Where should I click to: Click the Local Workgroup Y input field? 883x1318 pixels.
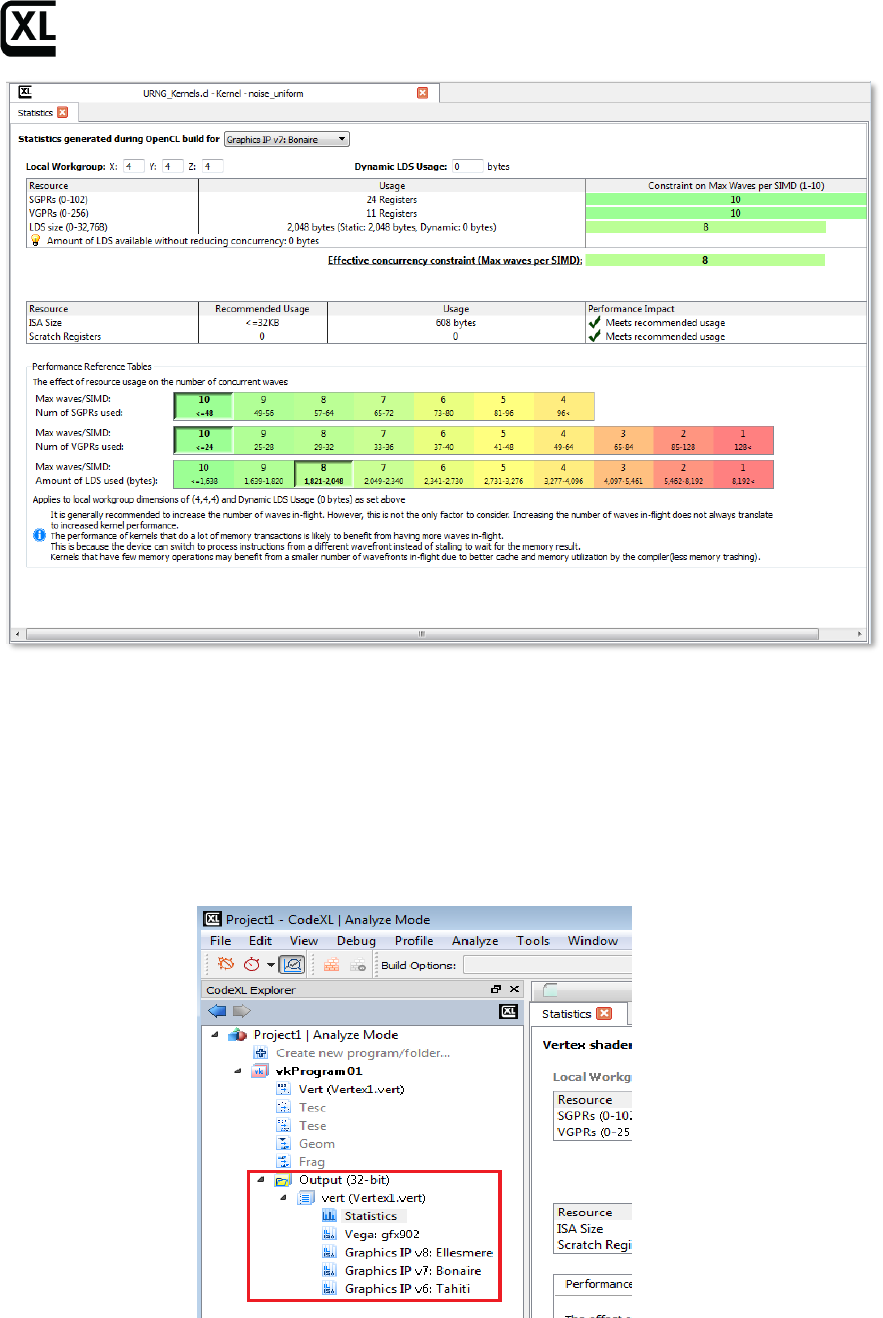[x=173, y=166]
